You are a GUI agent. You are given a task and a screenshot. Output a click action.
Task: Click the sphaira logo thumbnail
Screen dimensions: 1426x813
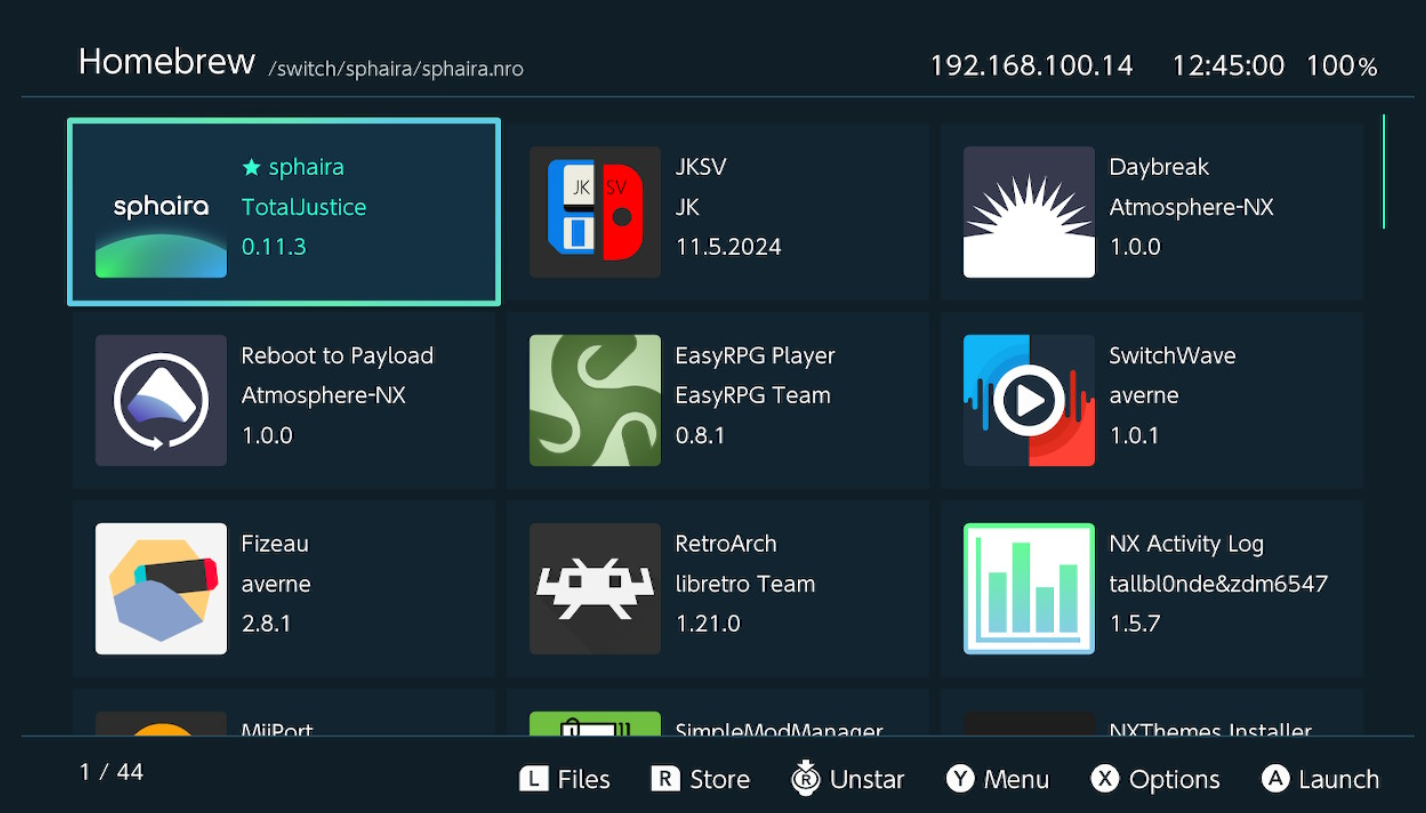tap(161, 212)
